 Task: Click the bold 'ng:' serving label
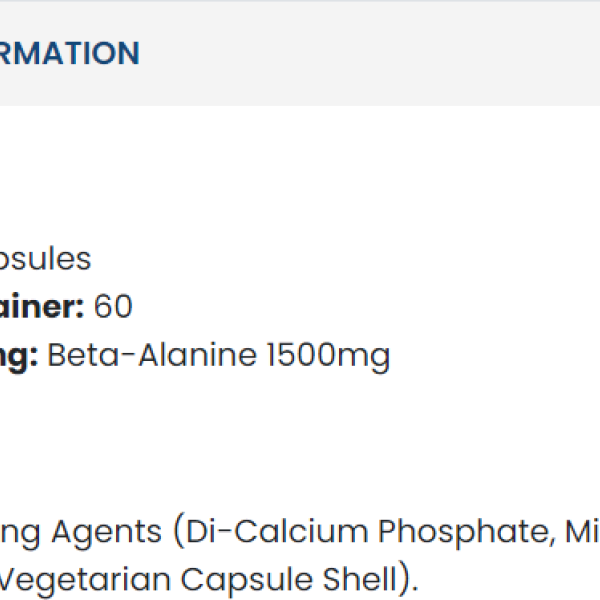18,355
